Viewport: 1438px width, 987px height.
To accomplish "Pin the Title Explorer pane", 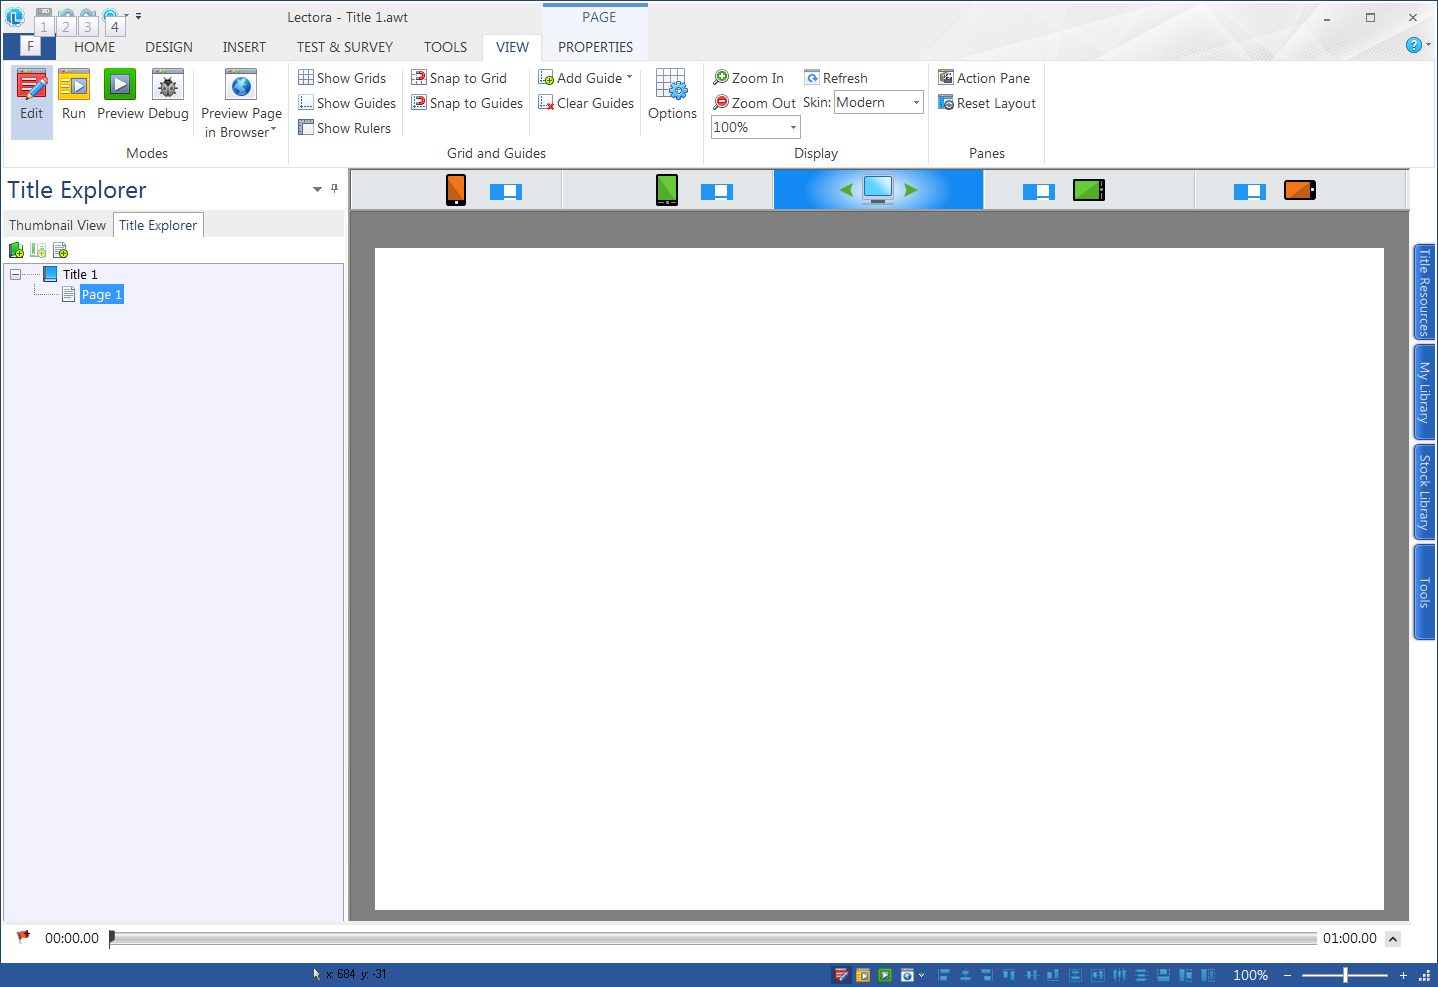I will pyautogui.click(x=334, y=188).
